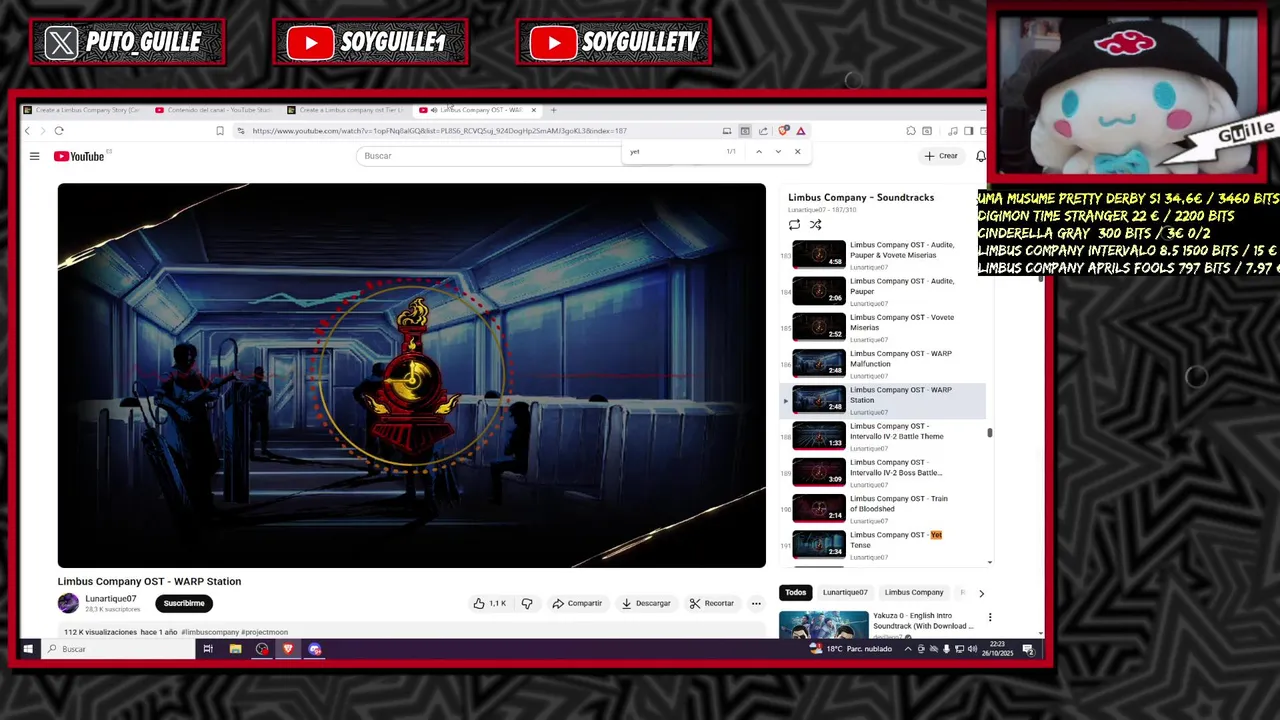
Task: Dislike the WARP Station video
Action: click(x=527, y=603)
